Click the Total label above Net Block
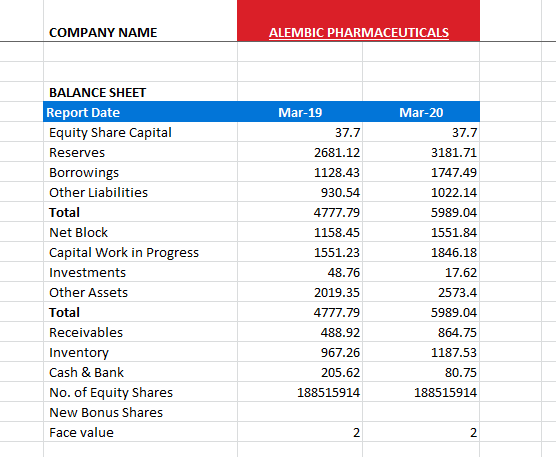Viewport: 556px width, 457px height. pos(64,212)
